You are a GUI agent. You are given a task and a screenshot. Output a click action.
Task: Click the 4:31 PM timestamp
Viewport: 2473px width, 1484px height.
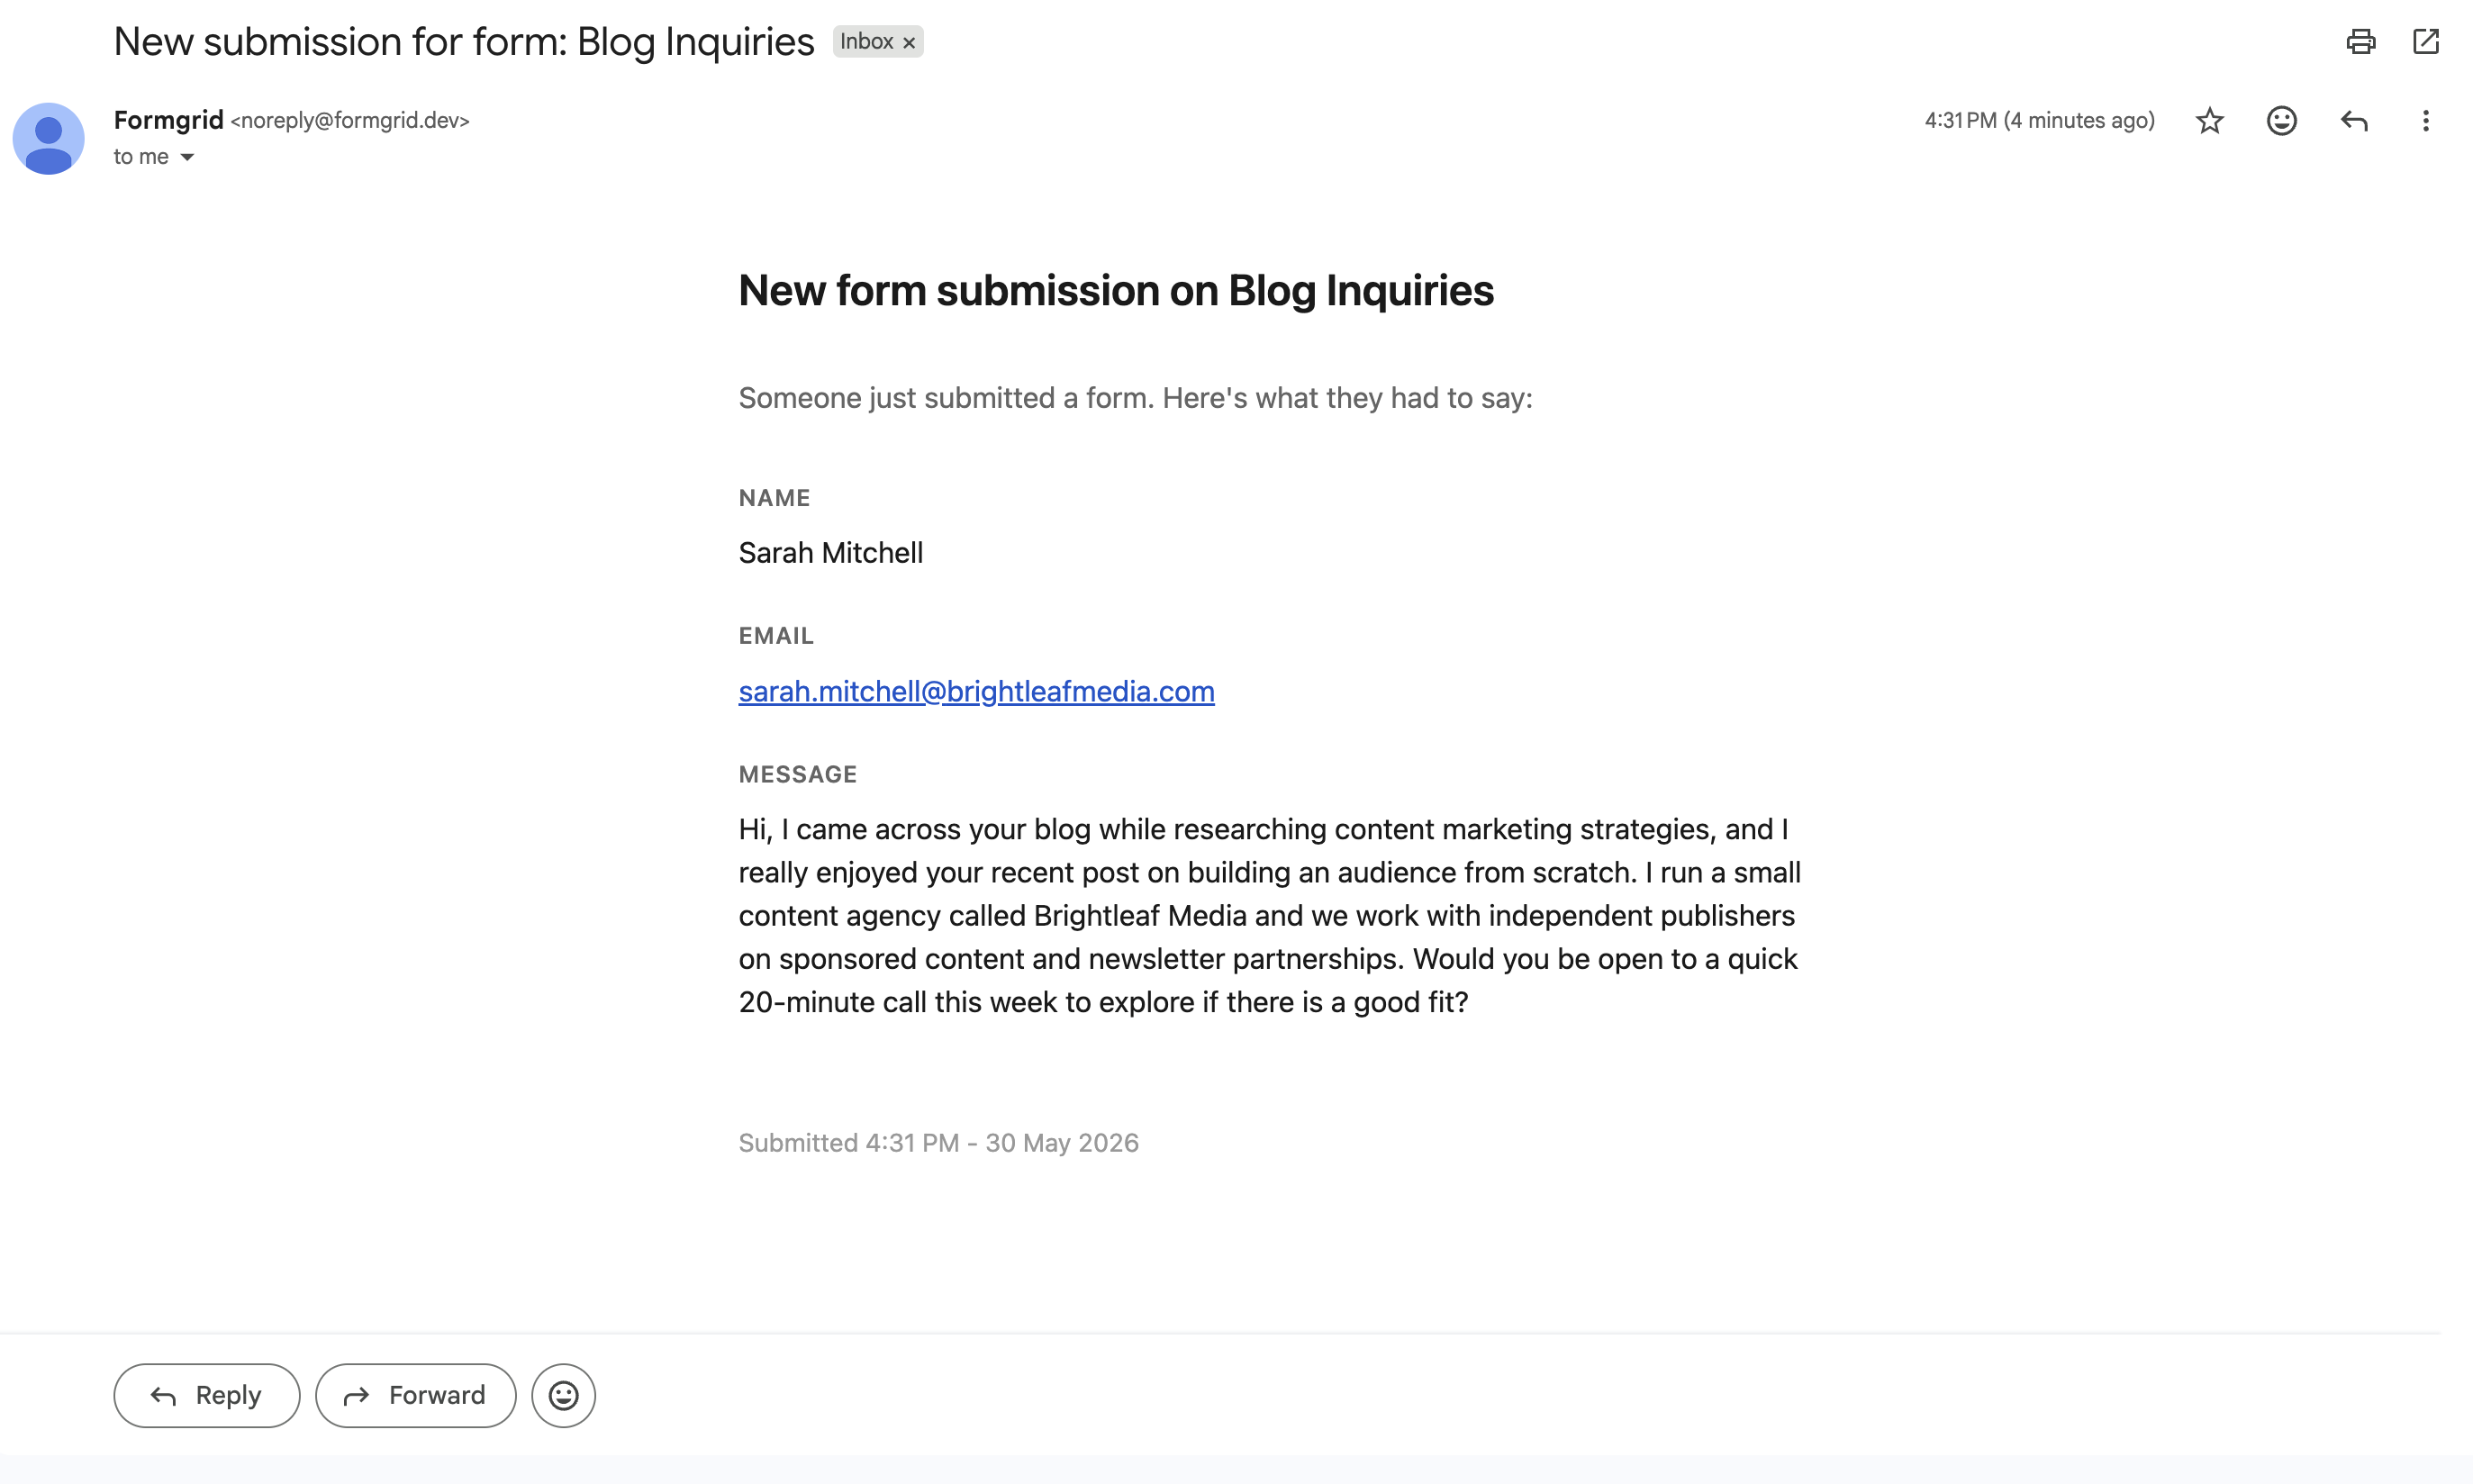(2039, 121)
